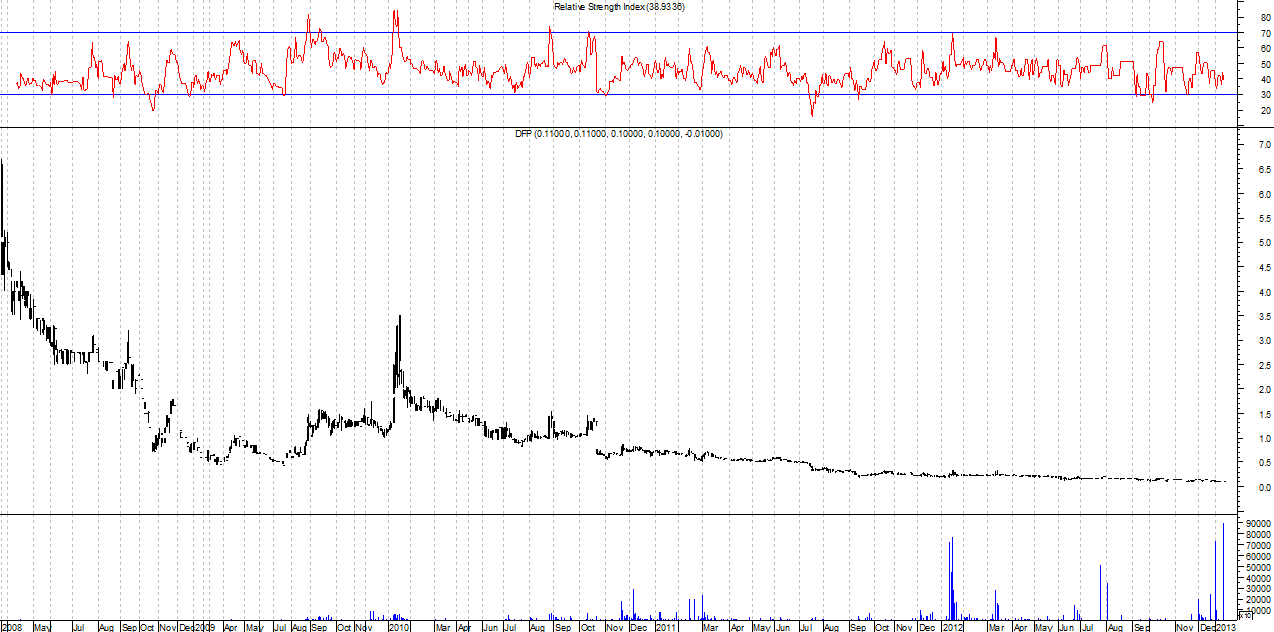This screenshot has width=1274, height=632.
Task: Click the Relative Strength Index title label
Action: click(619, 7)
